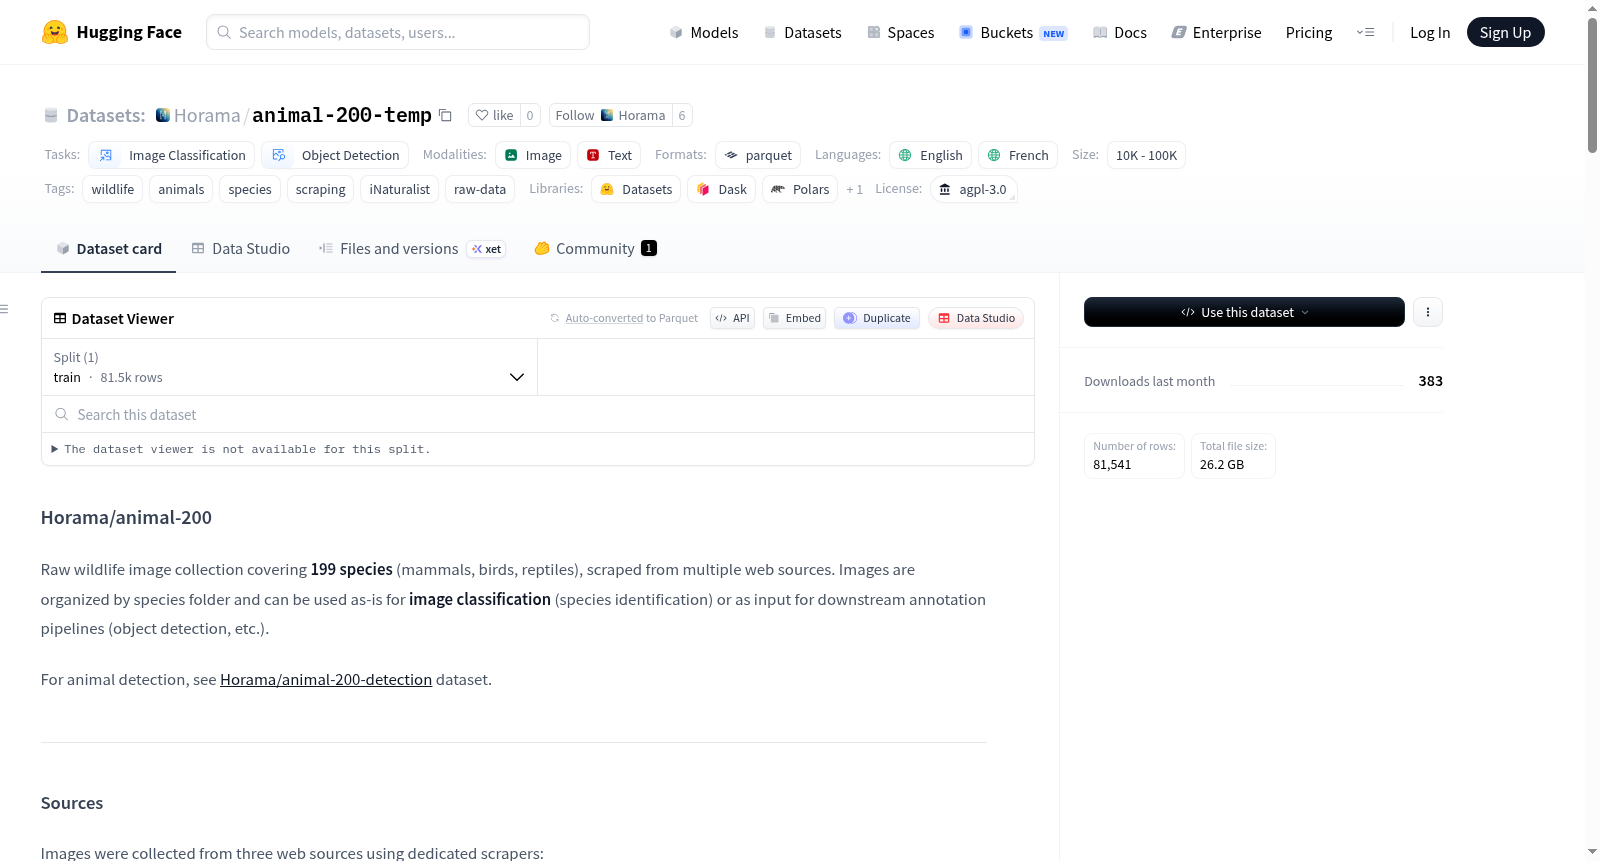Filter by the scraping tag
The width and height of the screenshot is (1600, 861).
point(321,189)
